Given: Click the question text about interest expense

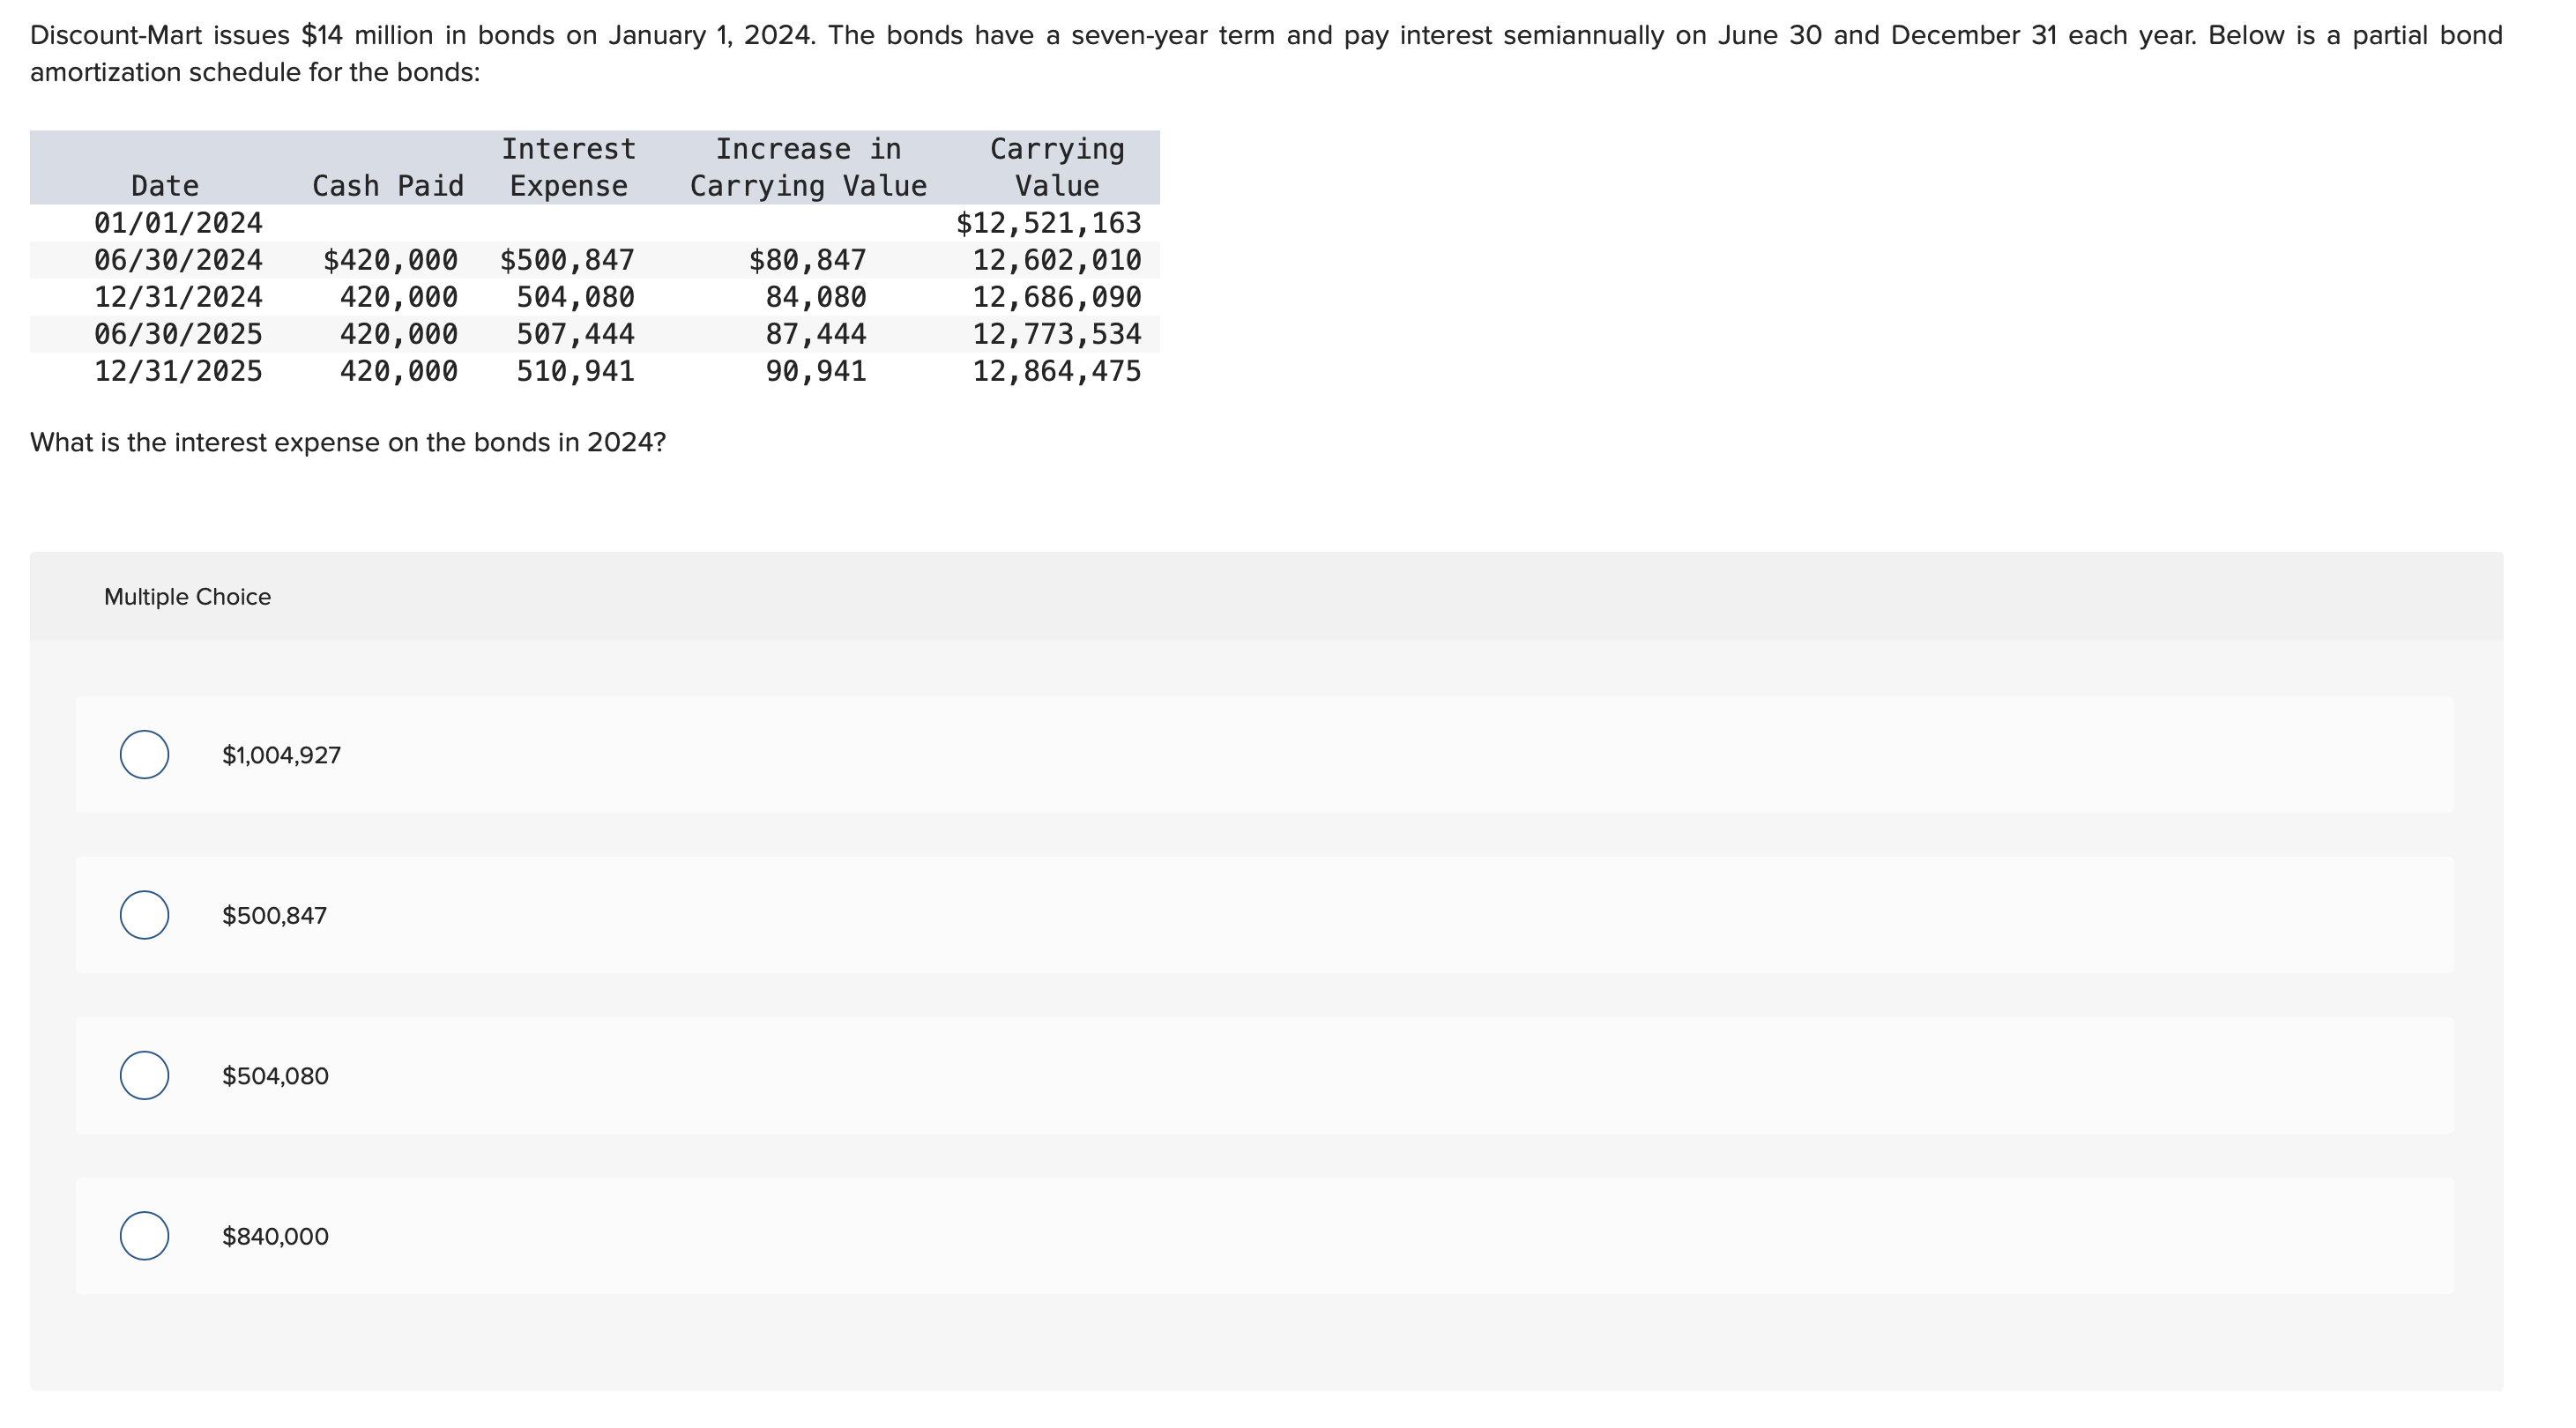Looking at the screenshot, I should coord(348,441).
